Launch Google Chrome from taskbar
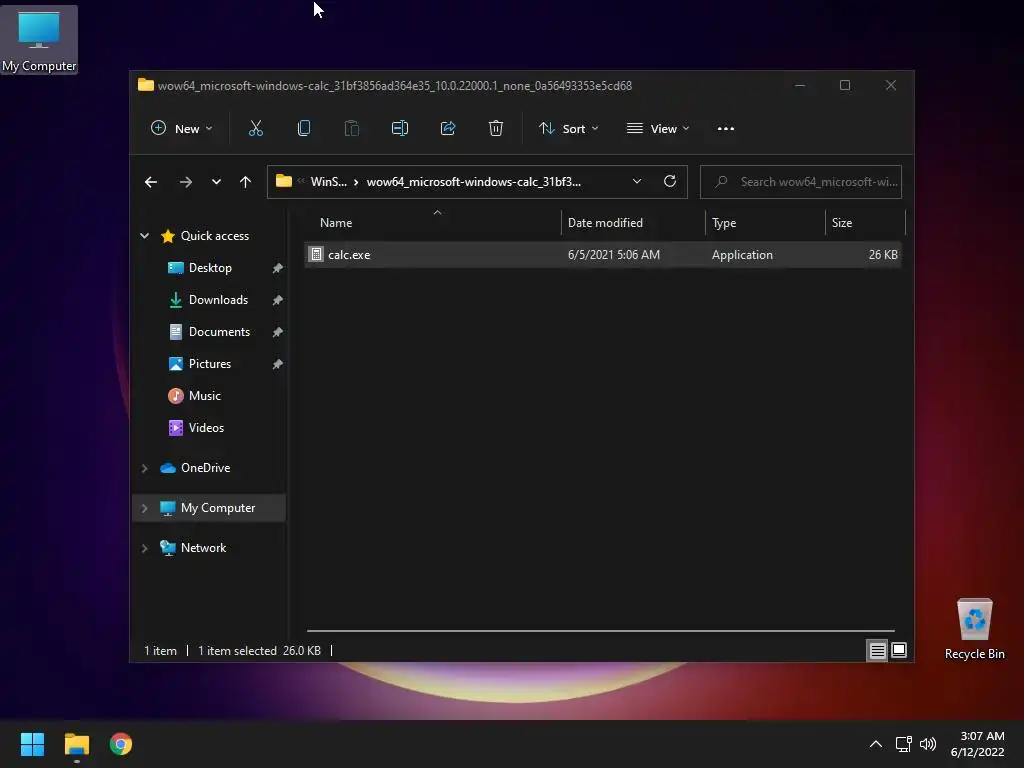Screen dimensions: 1024x768 coord(121,744)
